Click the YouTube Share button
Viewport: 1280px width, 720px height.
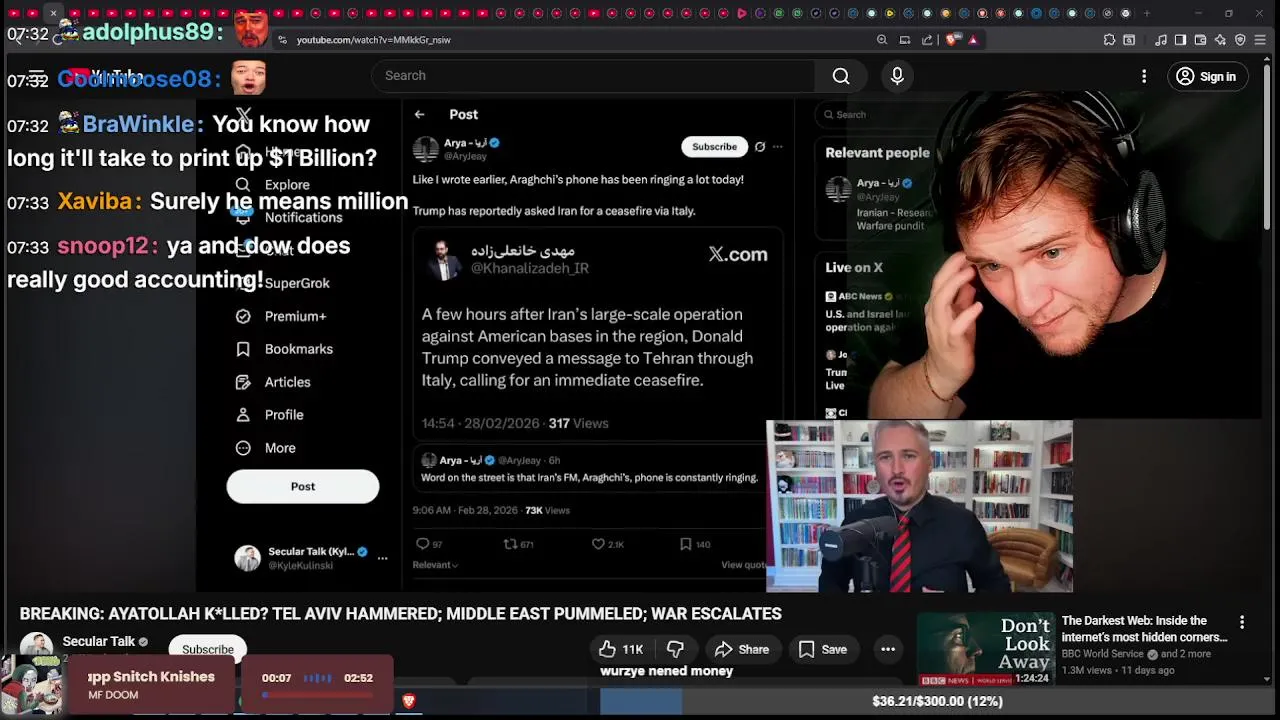pos(742,649)
